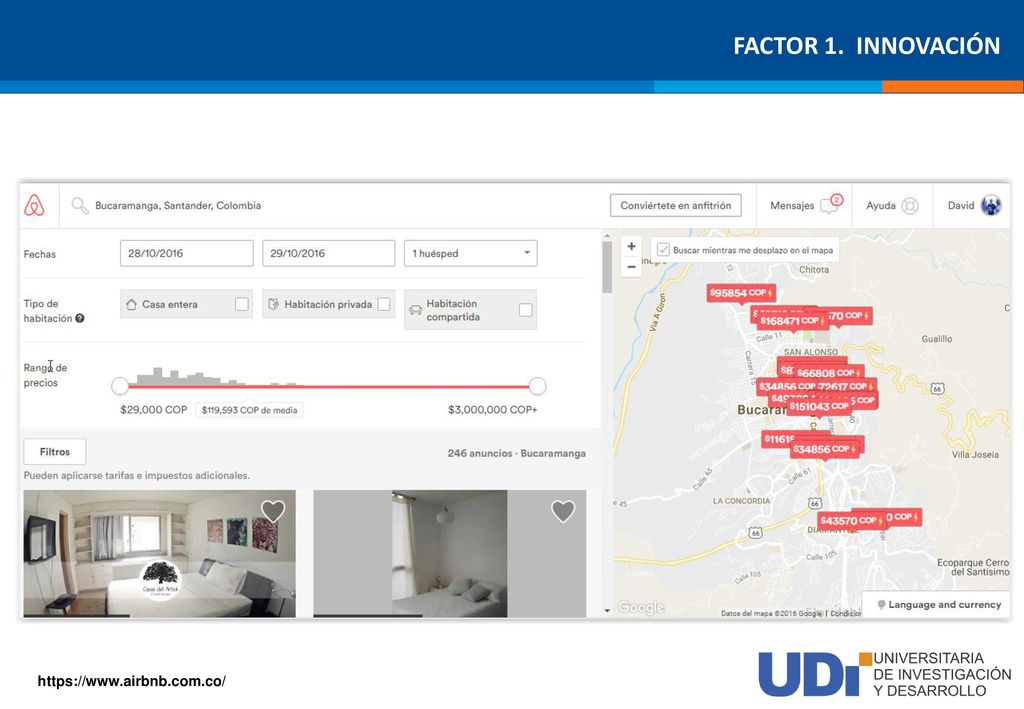Click the search magnifier icon

click(x=80, y=206)
